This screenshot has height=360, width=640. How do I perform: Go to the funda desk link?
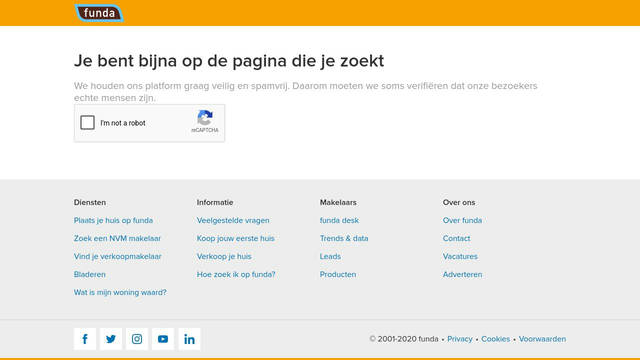click(339, 220)
